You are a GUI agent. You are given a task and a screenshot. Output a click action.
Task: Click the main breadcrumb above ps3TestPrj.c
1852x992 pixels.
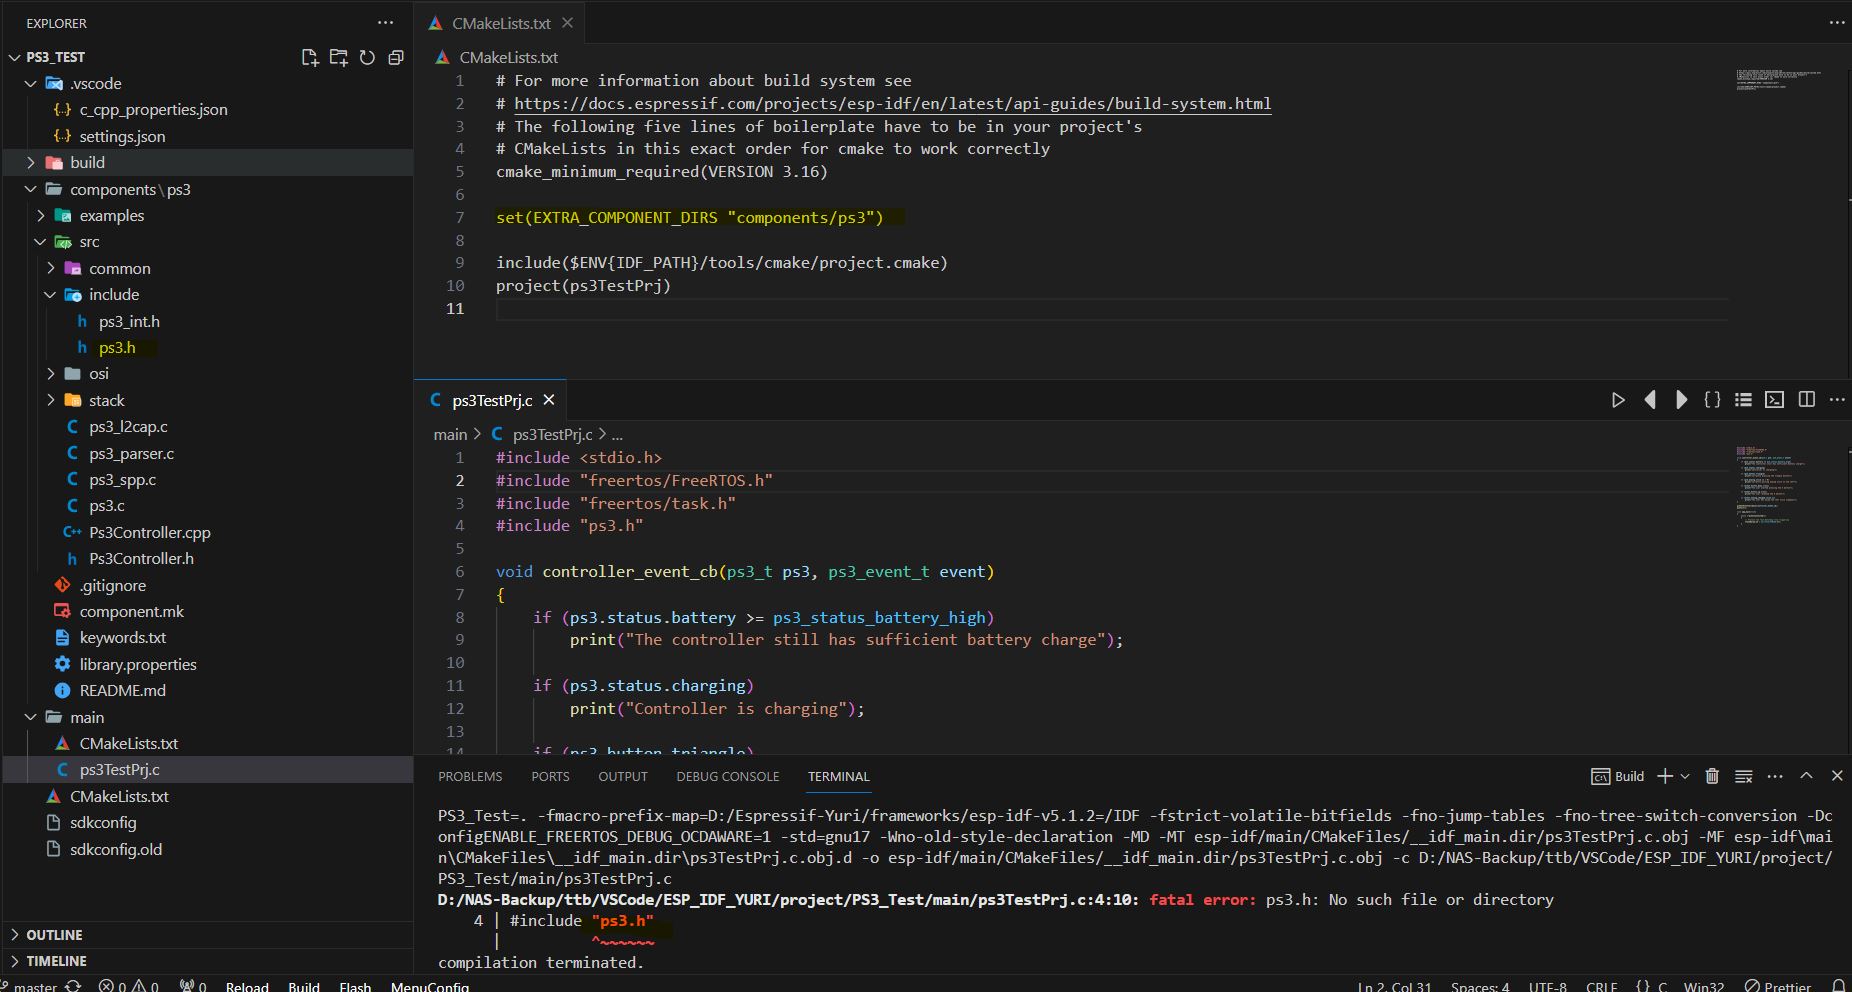coord(450,434)
